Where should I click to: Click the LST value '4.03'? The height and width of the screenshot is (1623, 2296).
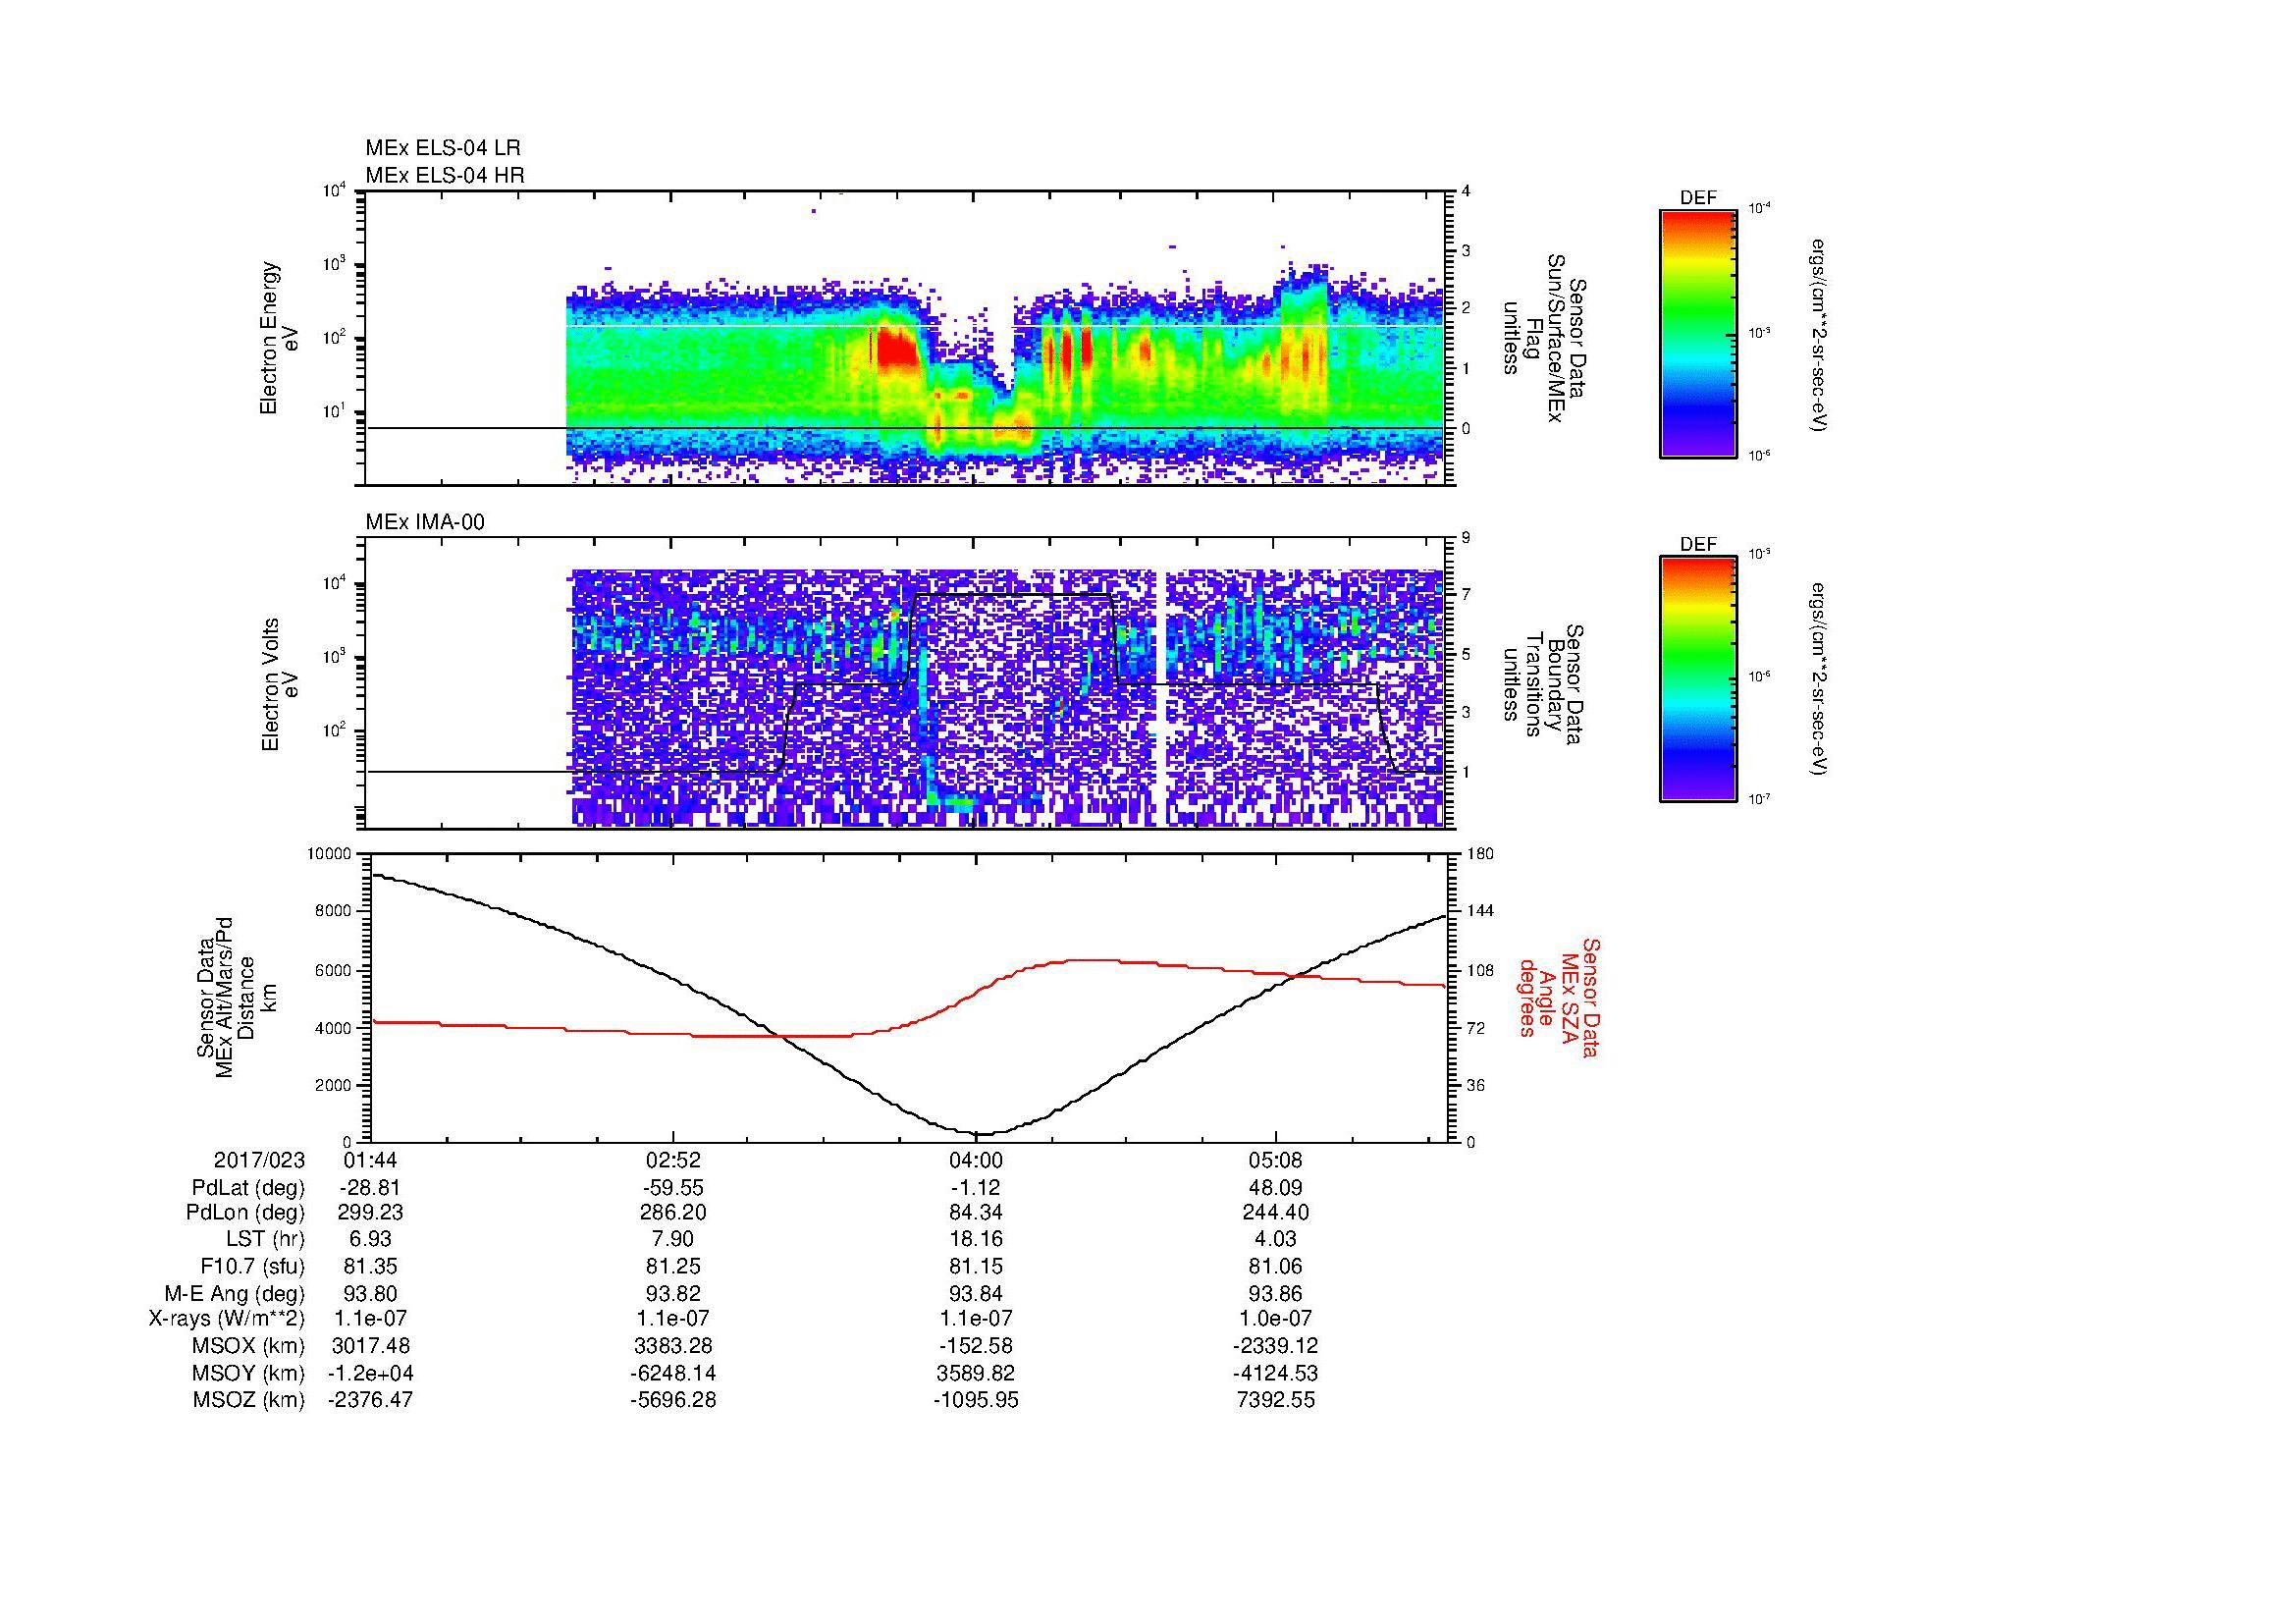[x=1275, y=1240]
